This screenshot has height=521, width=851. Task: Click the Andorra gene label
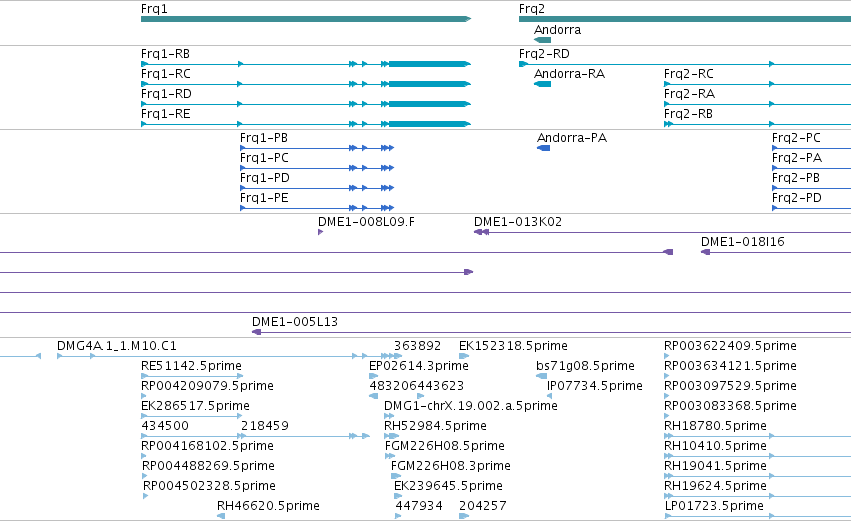557,30
